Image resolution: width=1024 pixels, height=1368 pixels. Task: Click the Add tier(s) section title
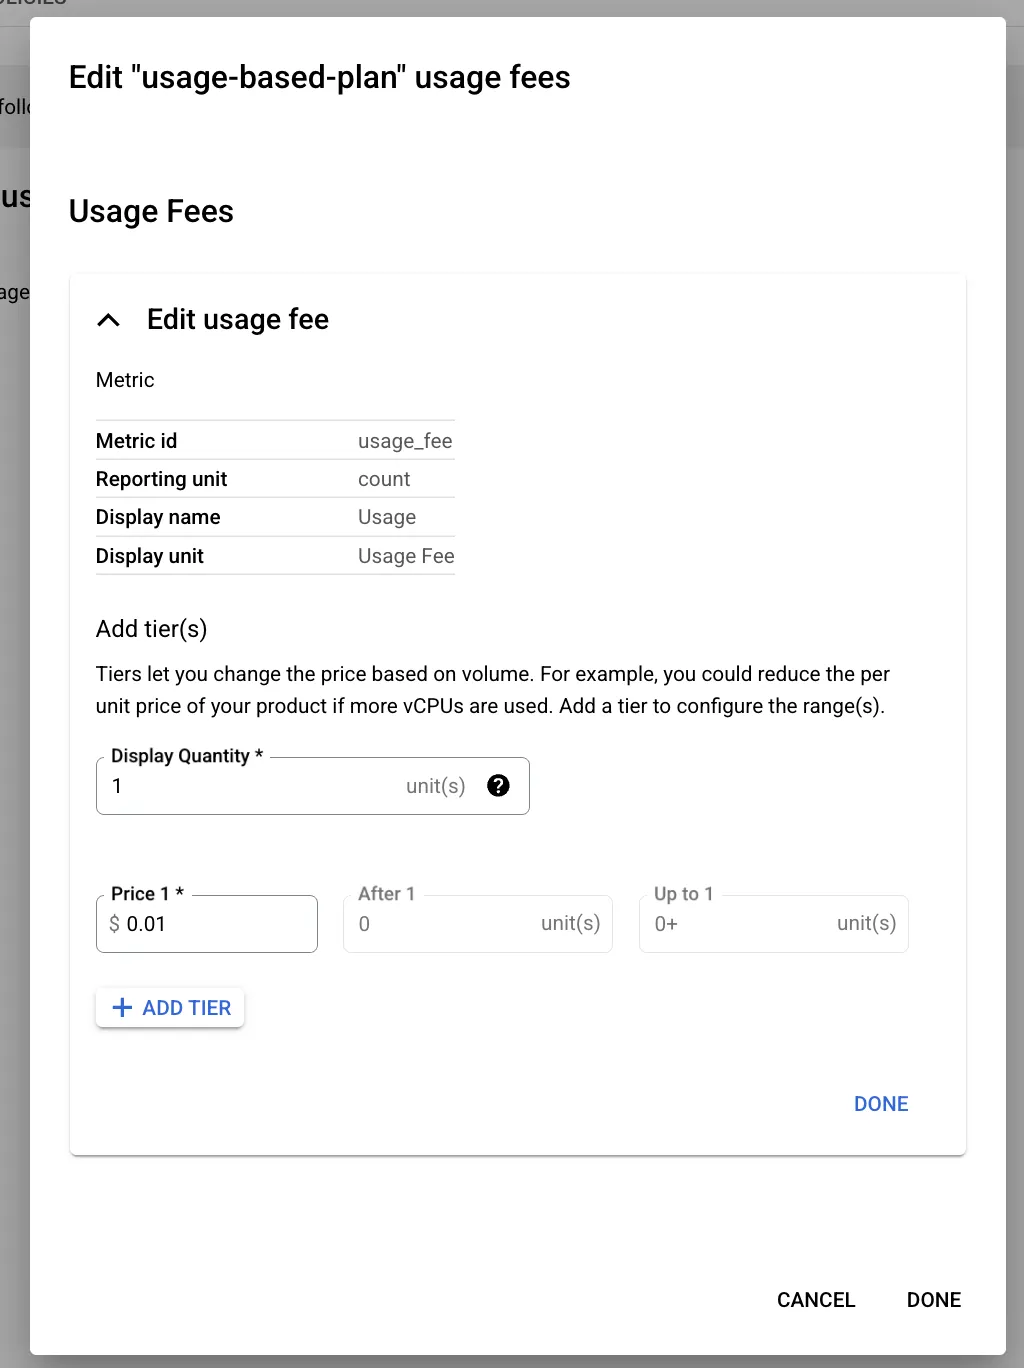click(151, 628)
